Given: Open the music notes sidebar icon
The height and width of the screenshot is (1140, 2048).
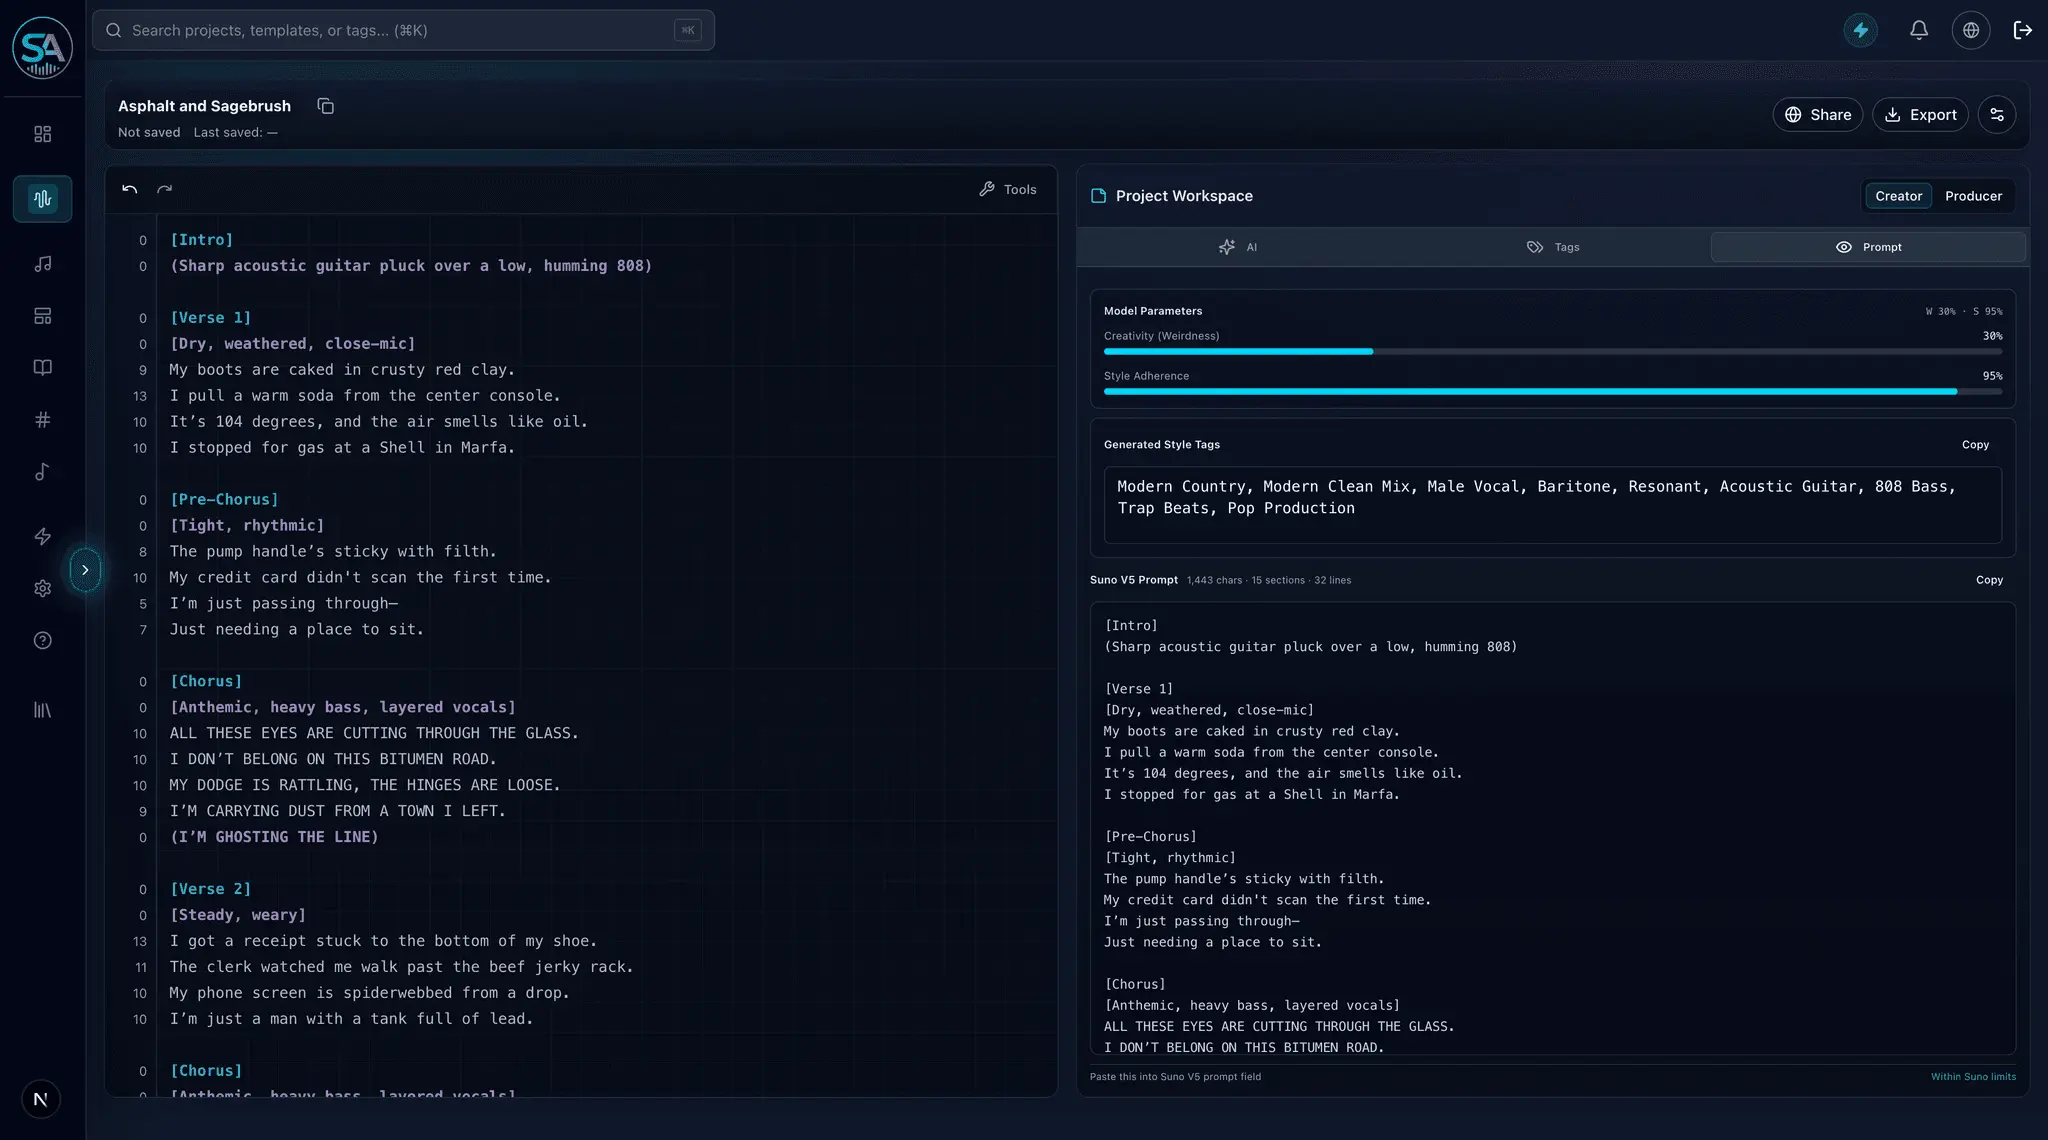Looking at the screenshot, I should (x=42, y=264).
